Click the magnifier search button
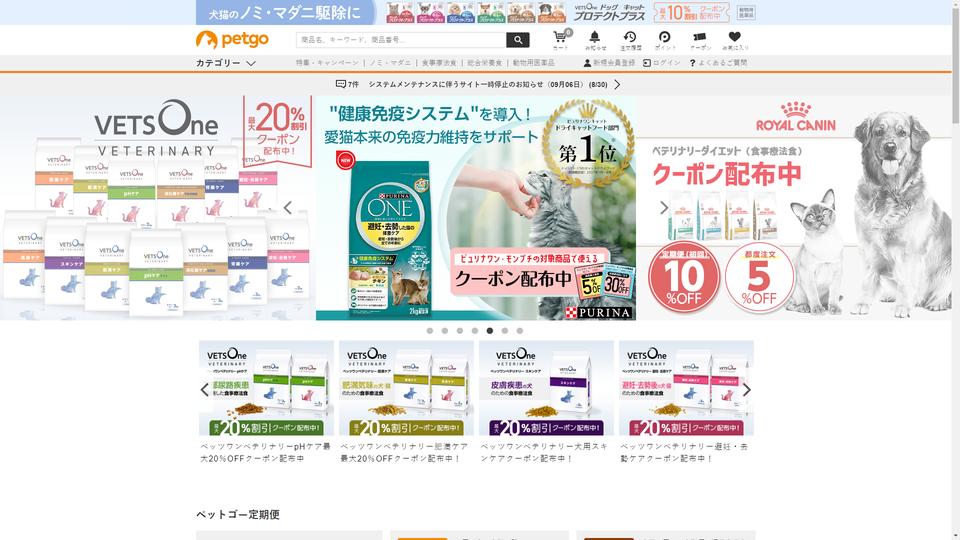The height and width of the screenshot is (540, 960). click(517, 40)
